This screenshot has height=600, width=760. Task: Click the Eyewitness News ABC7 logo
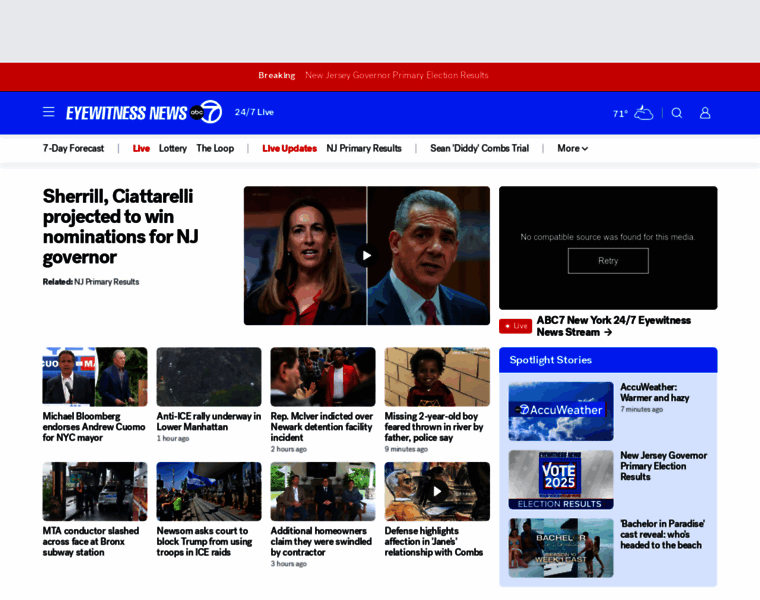[x=144, y=112]
